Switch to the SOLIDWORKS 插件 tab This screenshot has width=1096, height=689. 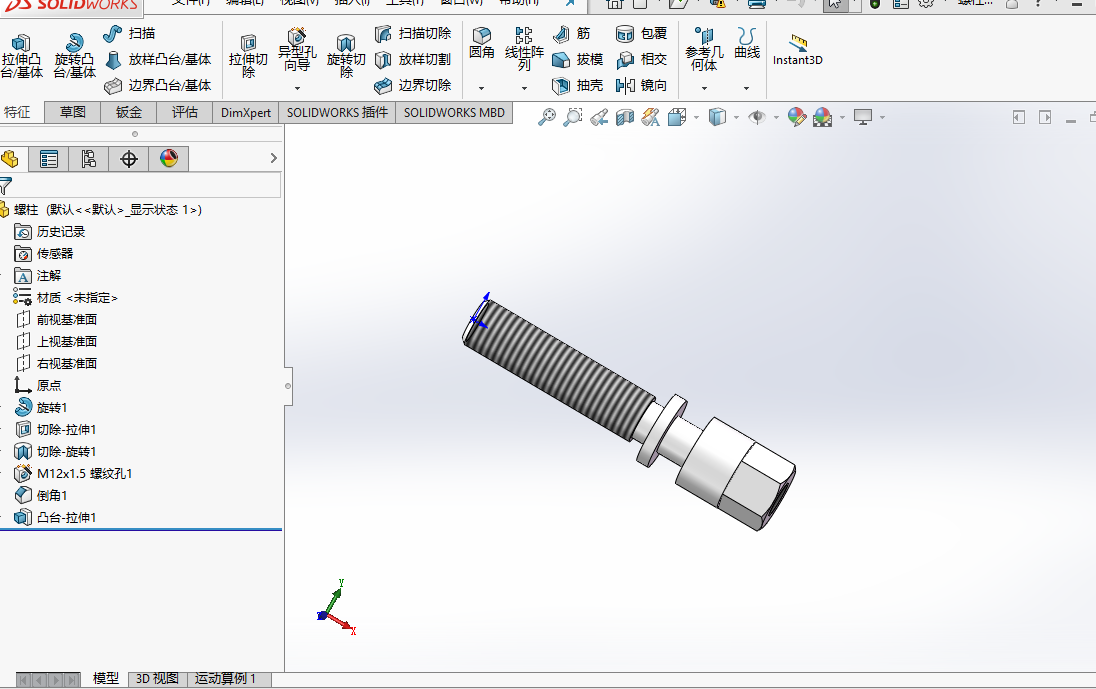[x=337, y=113]
